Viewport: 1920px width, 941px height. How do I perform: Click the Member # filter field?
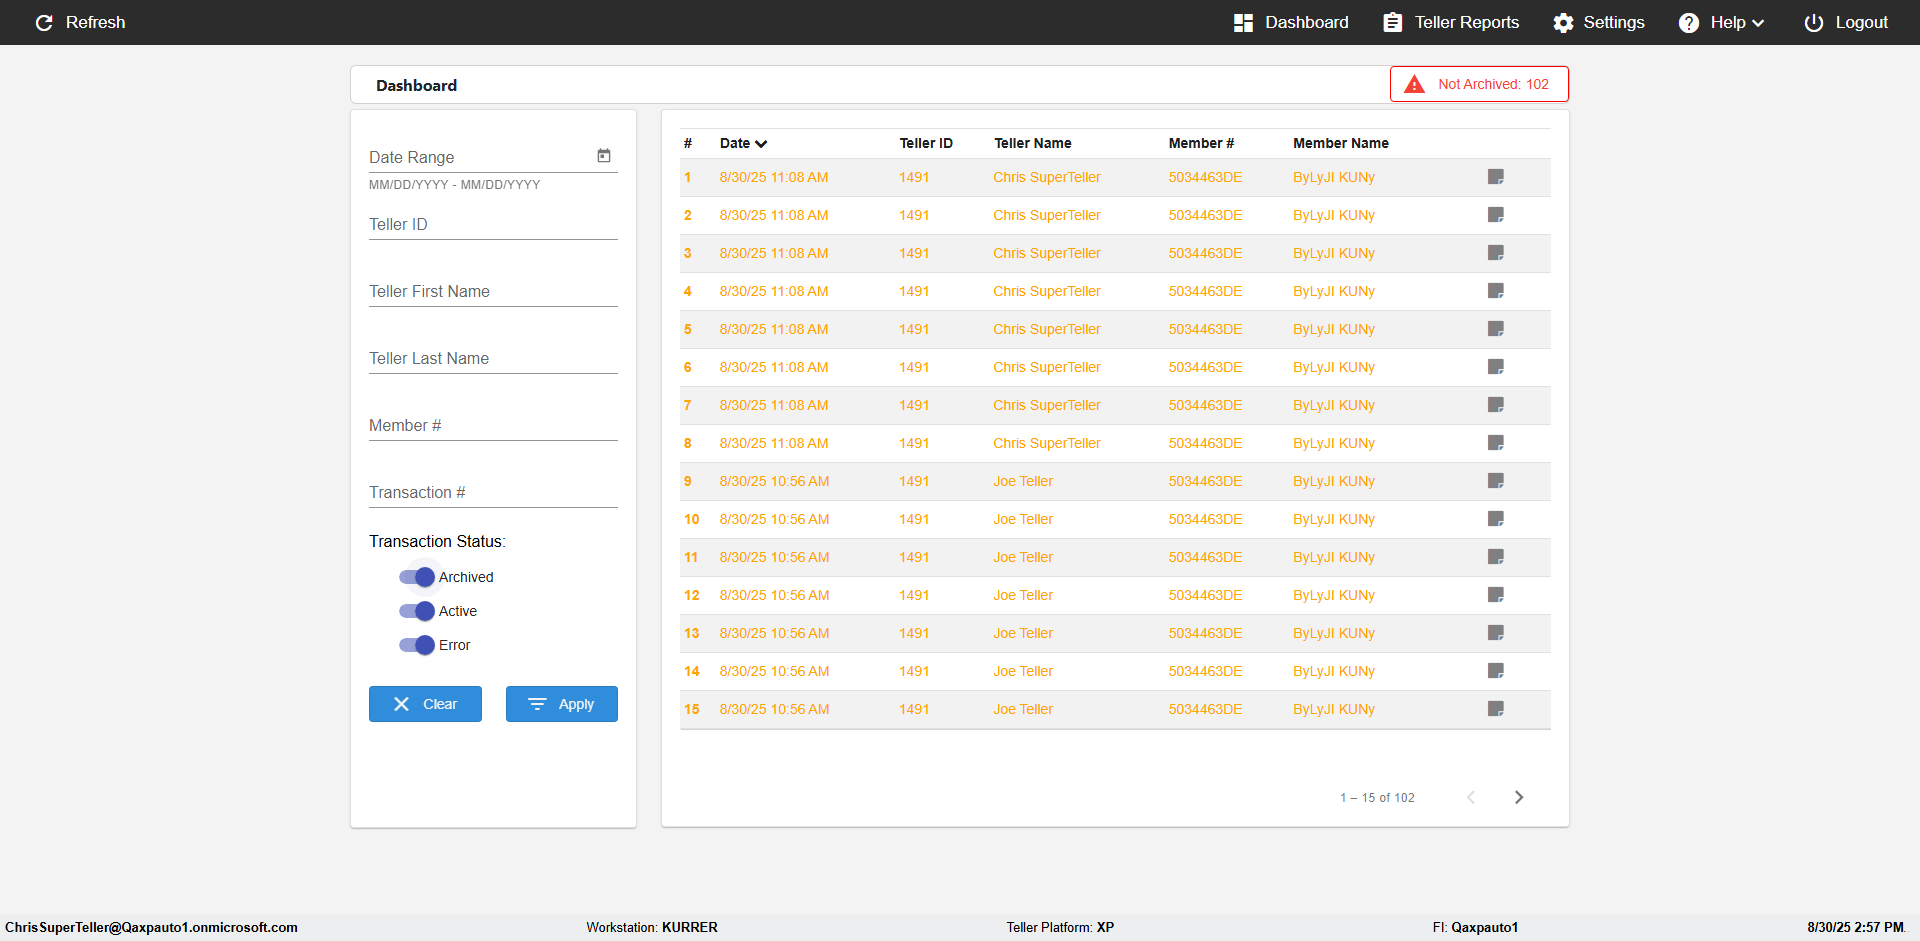493,425
